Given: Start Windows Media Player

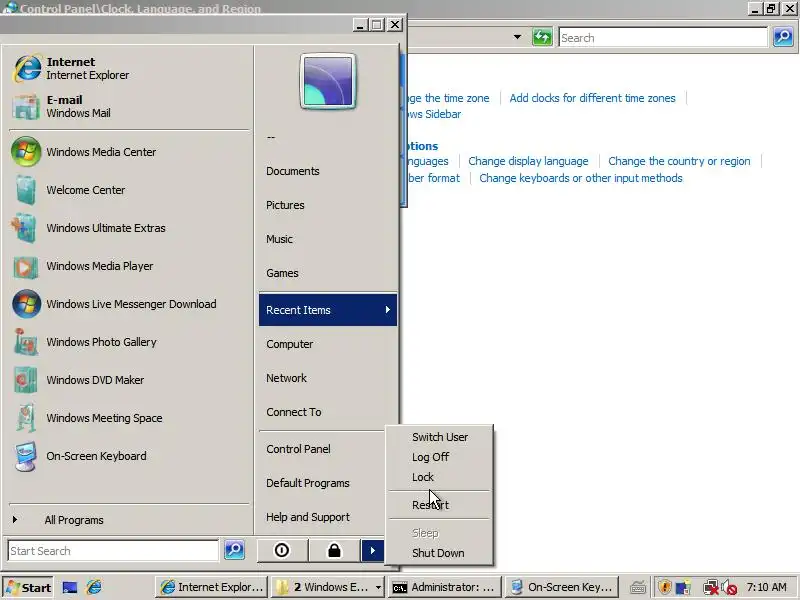Looking at the screenshot, I should pyautogui.click(x=129, y=266).
